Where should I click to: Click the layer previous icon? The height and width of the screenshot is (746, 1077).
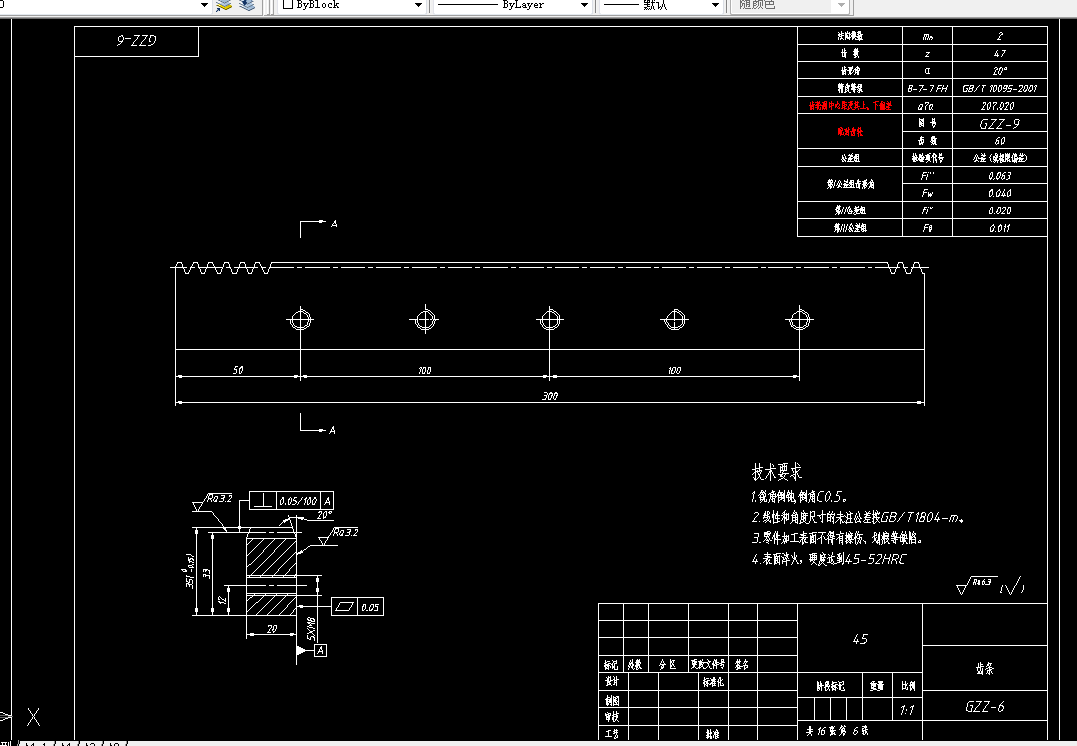(x=247, y=5)
